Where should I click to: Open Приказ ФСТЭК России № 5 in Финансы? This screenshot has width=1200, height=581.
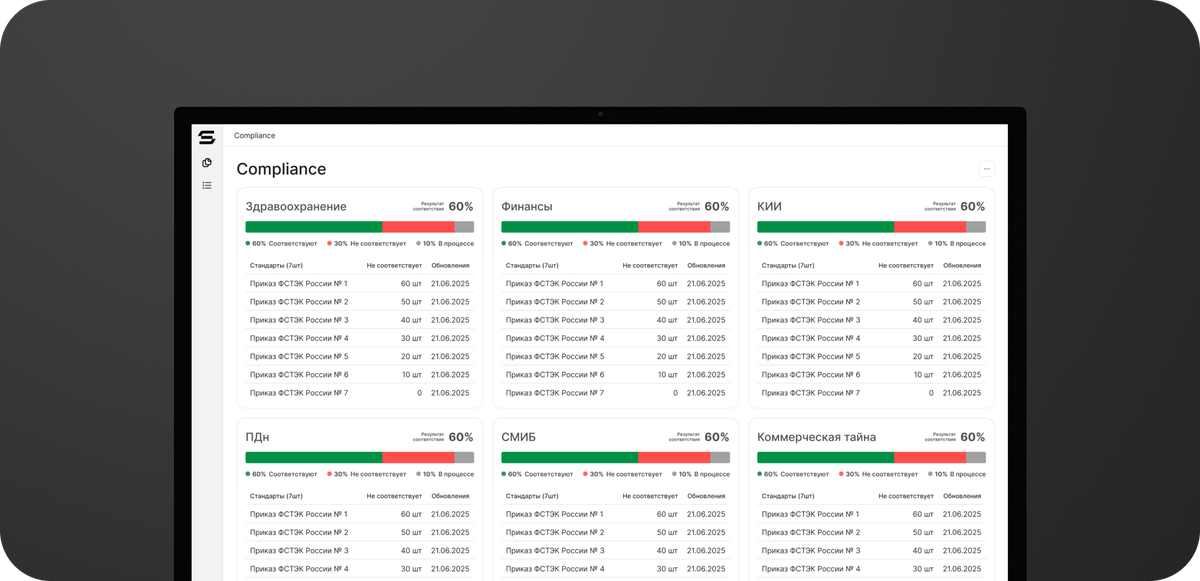point(555,356)
